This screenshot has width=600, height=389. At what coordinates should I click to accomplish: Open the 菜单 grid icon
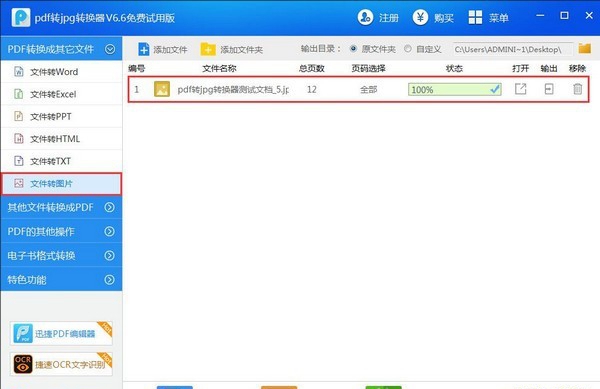(x=475, y=17)
